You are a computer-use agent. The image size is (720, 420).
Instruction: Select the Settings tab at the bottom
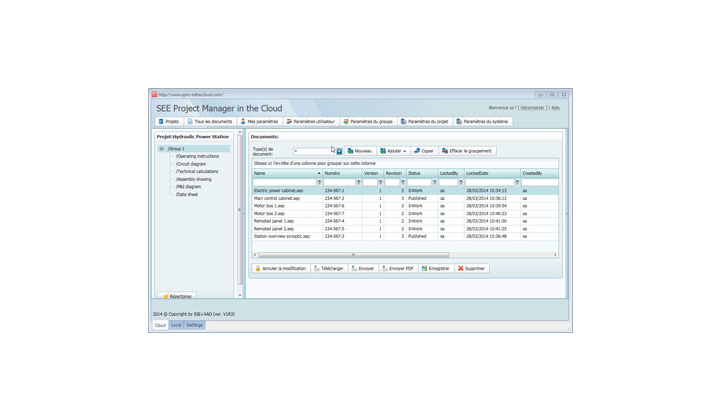[x=194, y=325]
